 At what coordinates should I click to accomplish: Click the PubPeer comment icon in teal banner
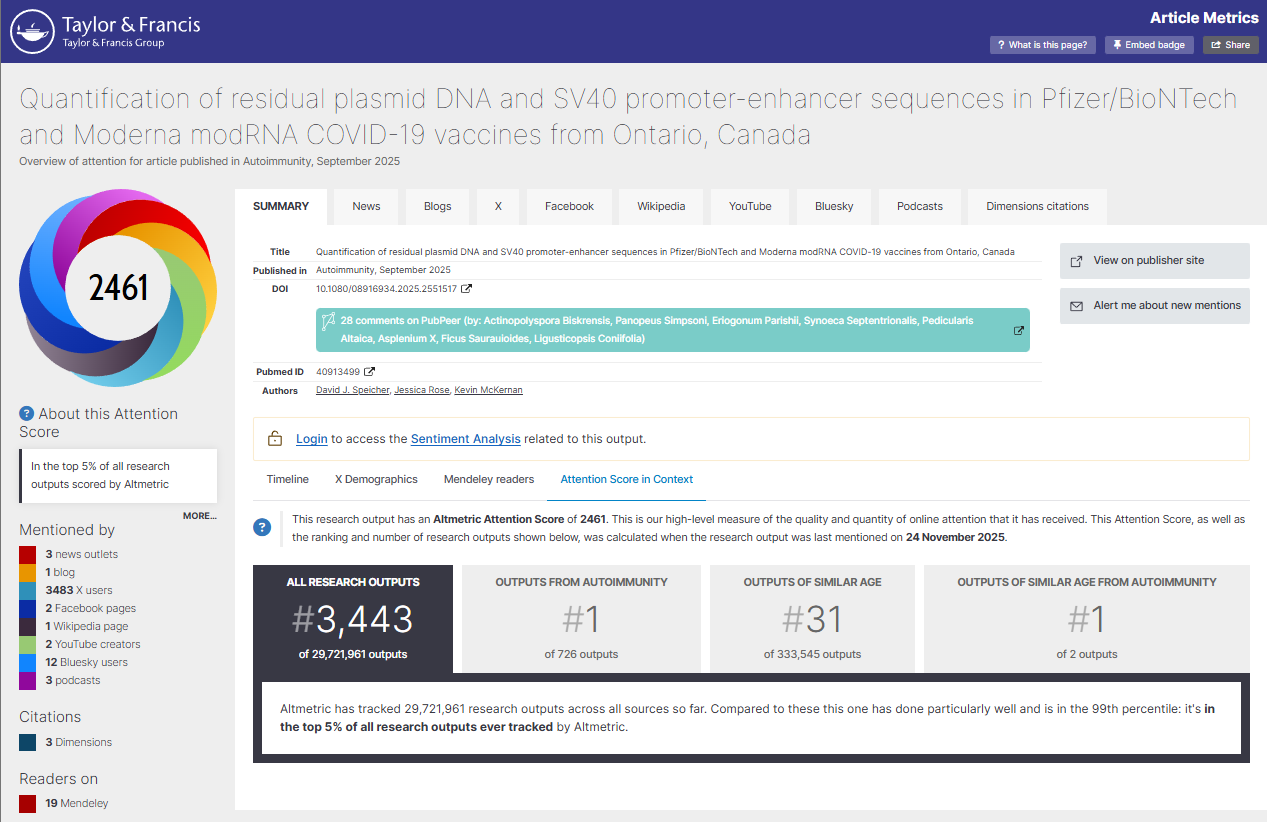point(328,322)
